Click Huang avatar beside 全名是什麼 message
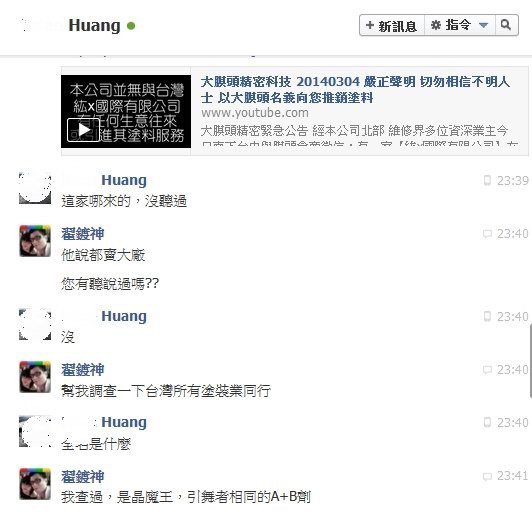 click(35, 431)
